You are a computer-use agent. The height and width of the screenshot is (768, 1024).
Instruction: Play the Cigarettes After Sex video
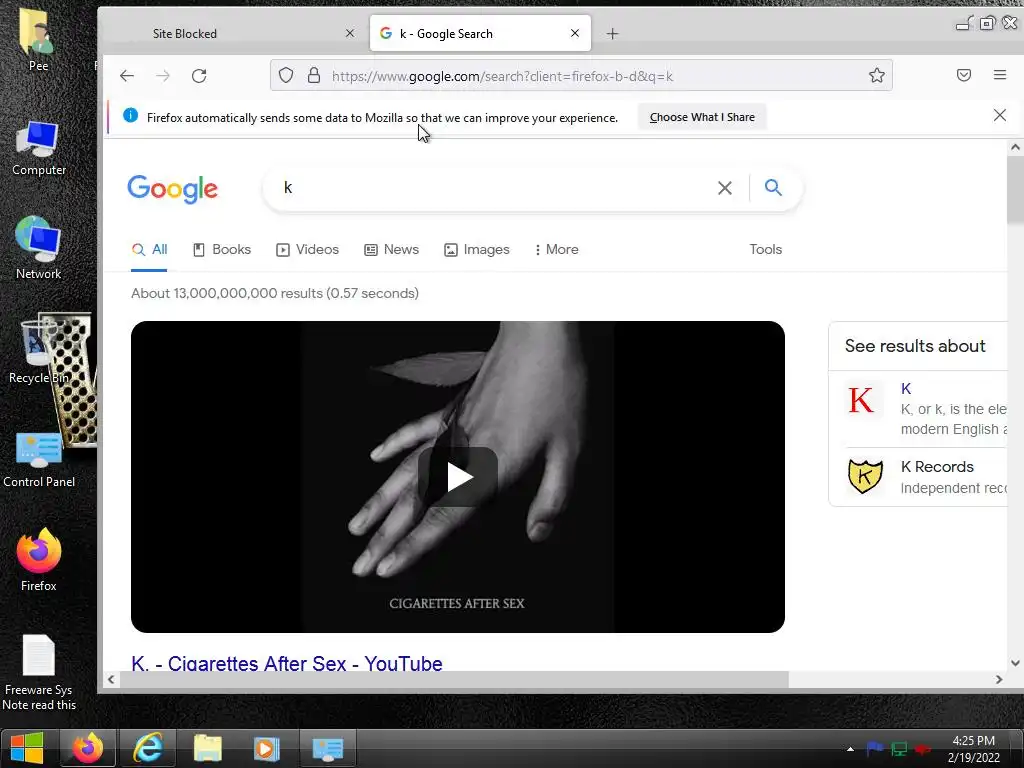458,477
